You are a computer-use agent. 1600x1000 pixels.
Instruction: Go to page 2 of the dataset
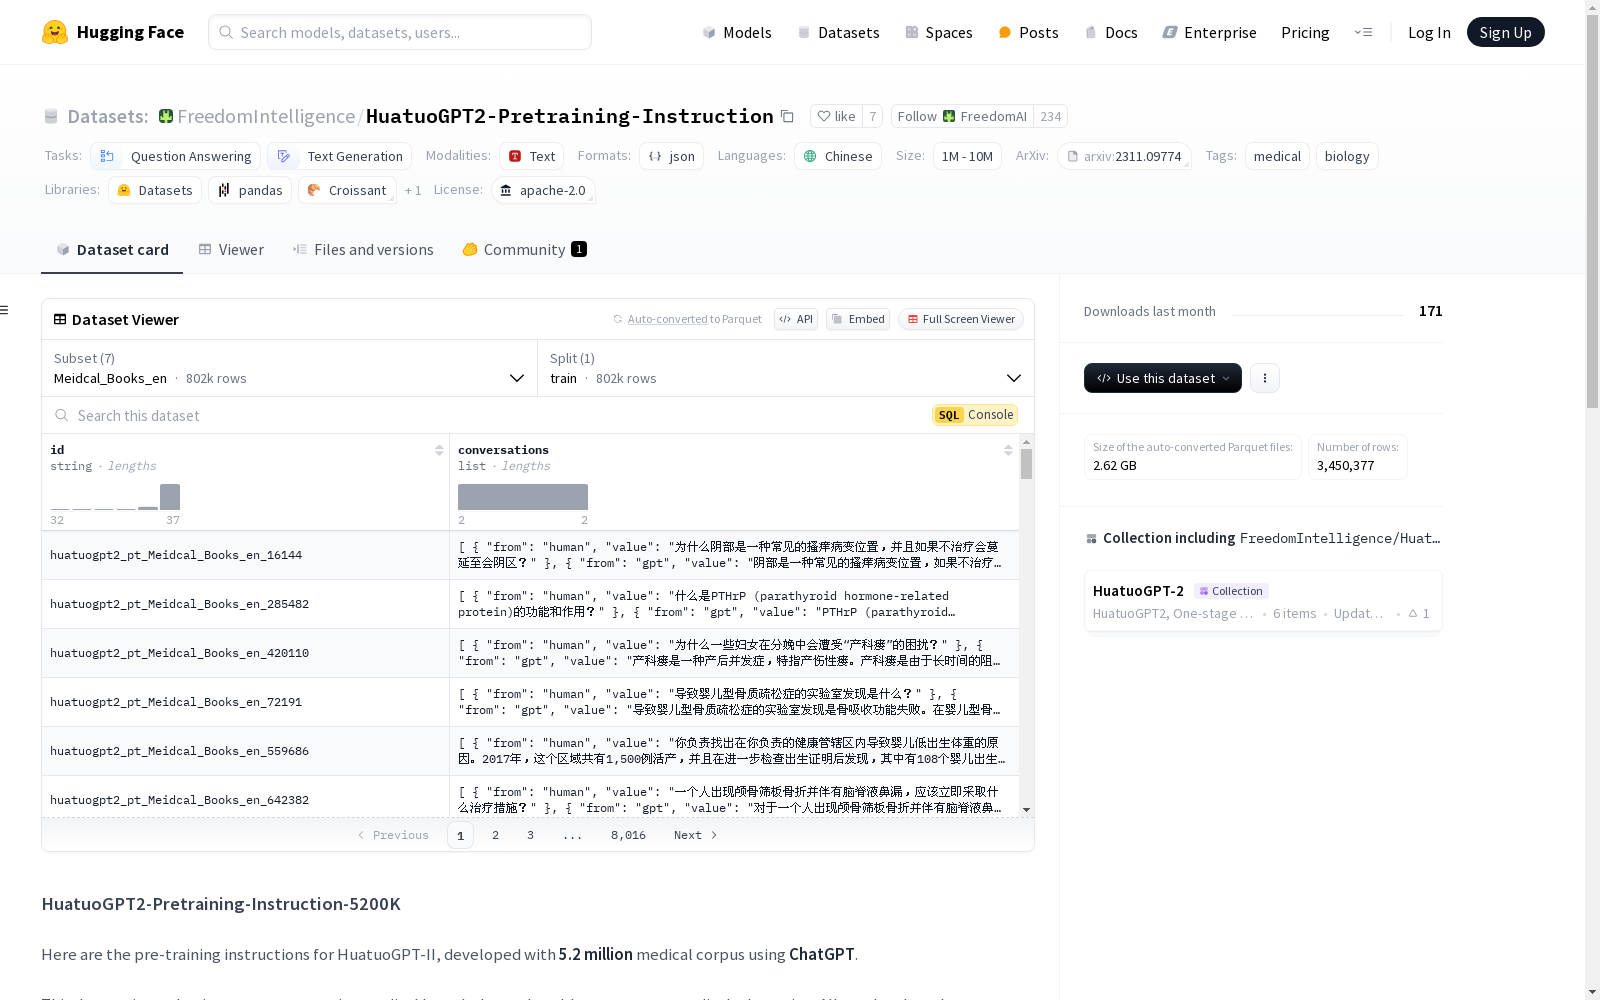(x=495, y=835)
